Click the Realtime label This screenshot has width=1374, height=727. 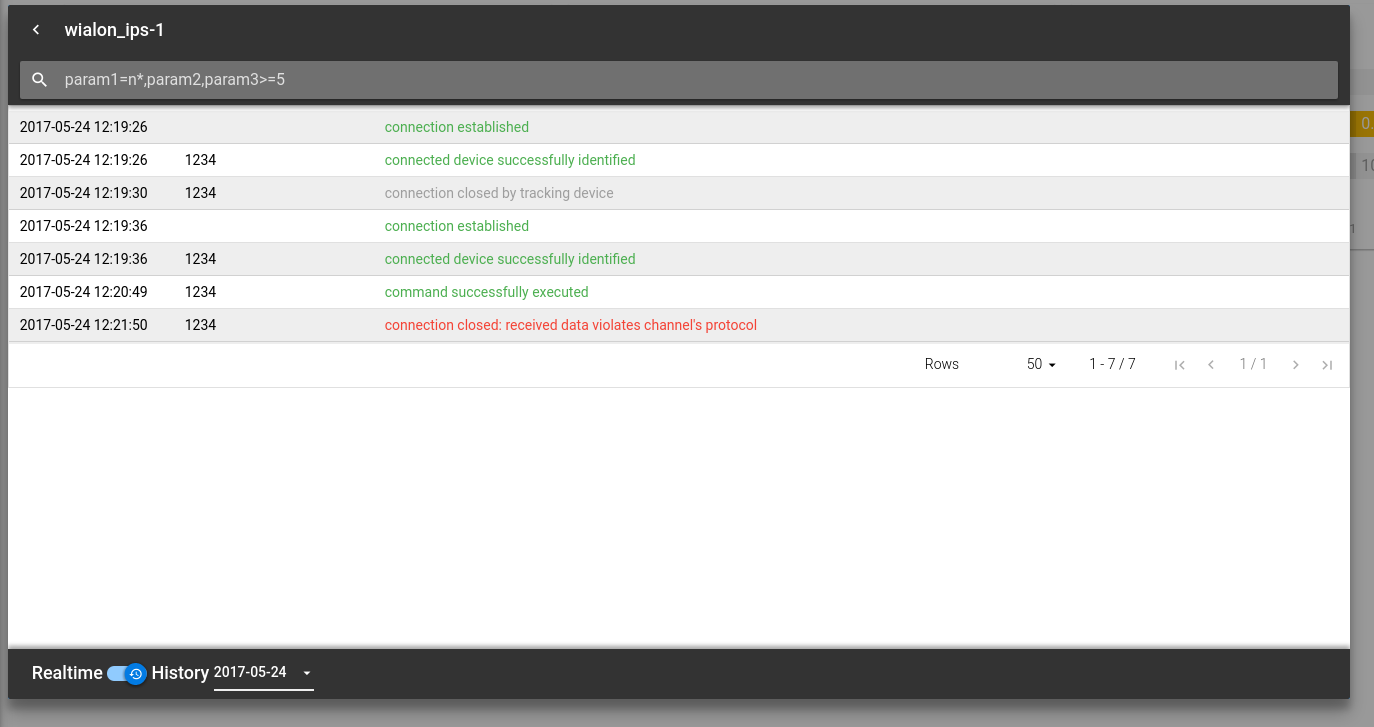(67, 673)
